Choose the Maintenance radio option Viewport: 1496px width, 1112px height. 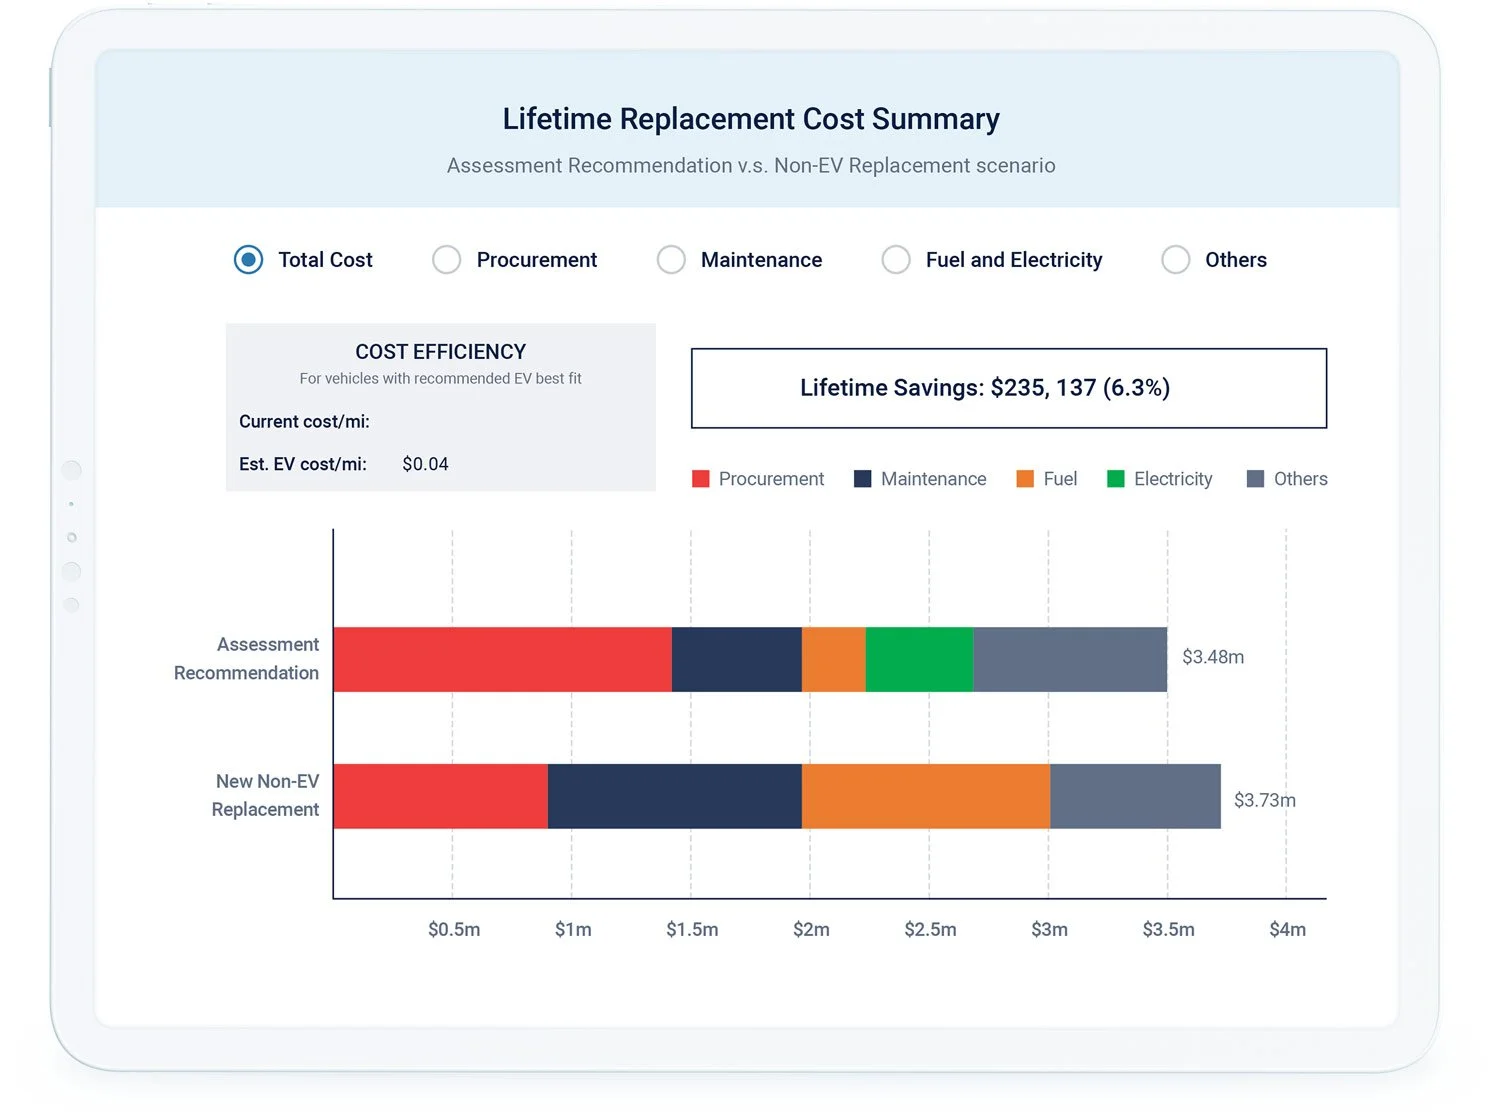(x=671, y=260)
